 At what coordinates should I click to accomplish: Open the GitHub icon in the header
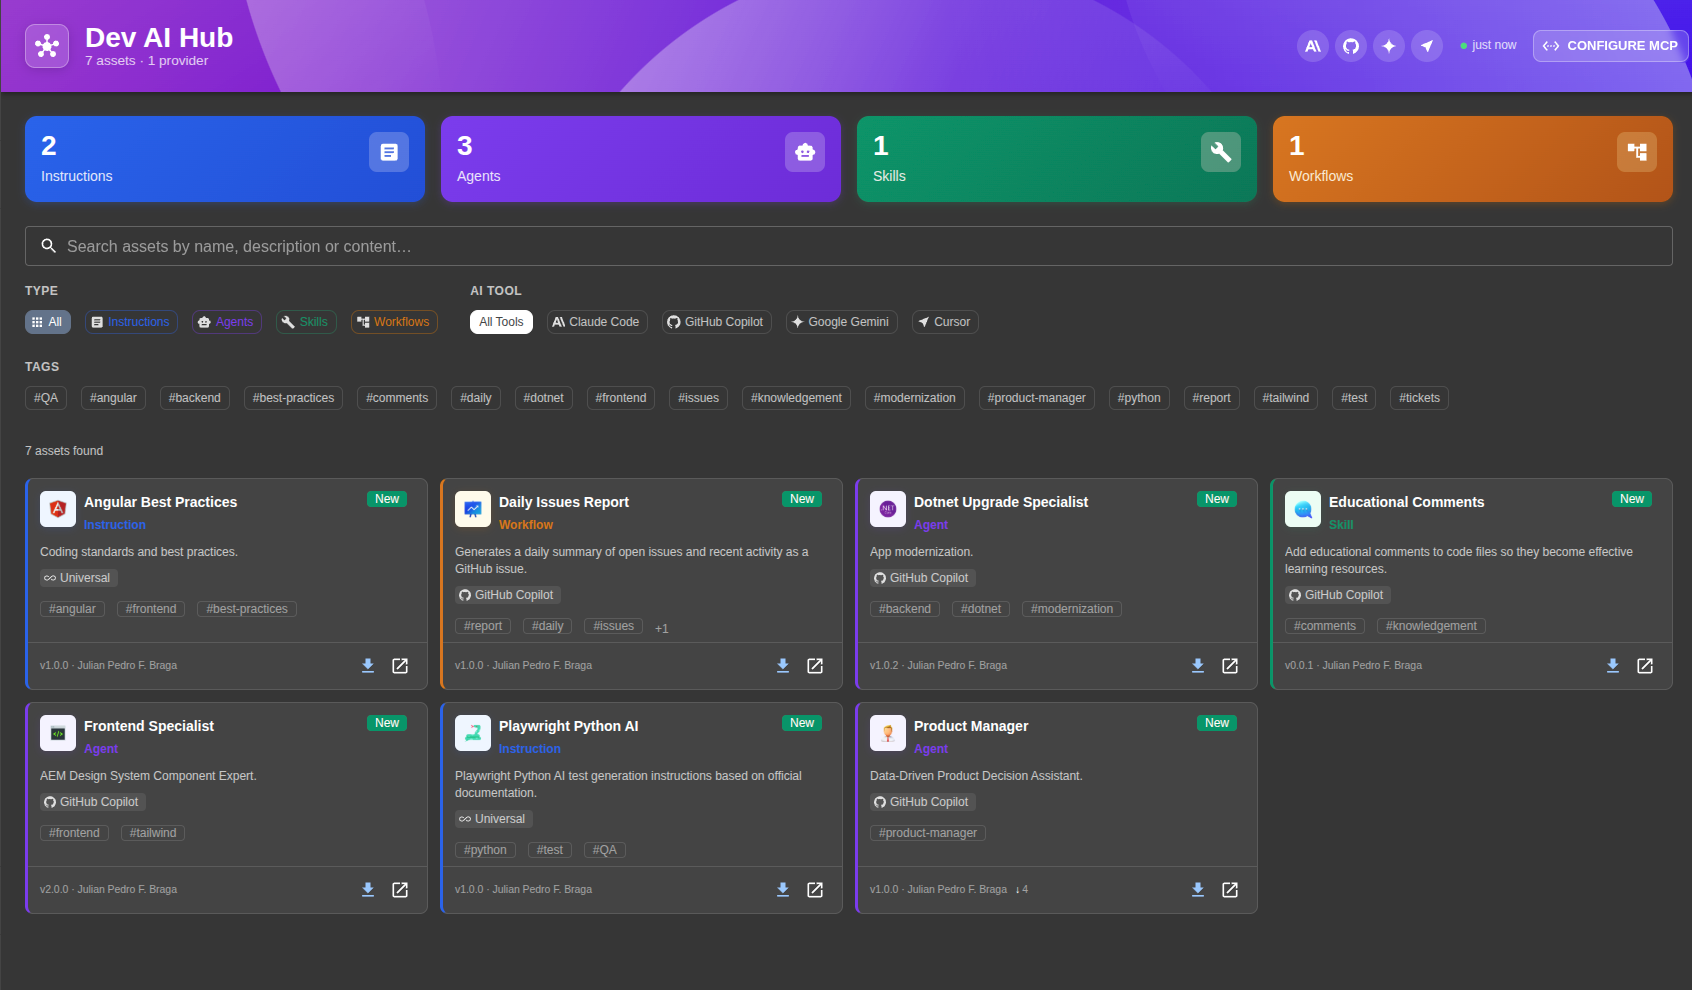point(1351,46)
